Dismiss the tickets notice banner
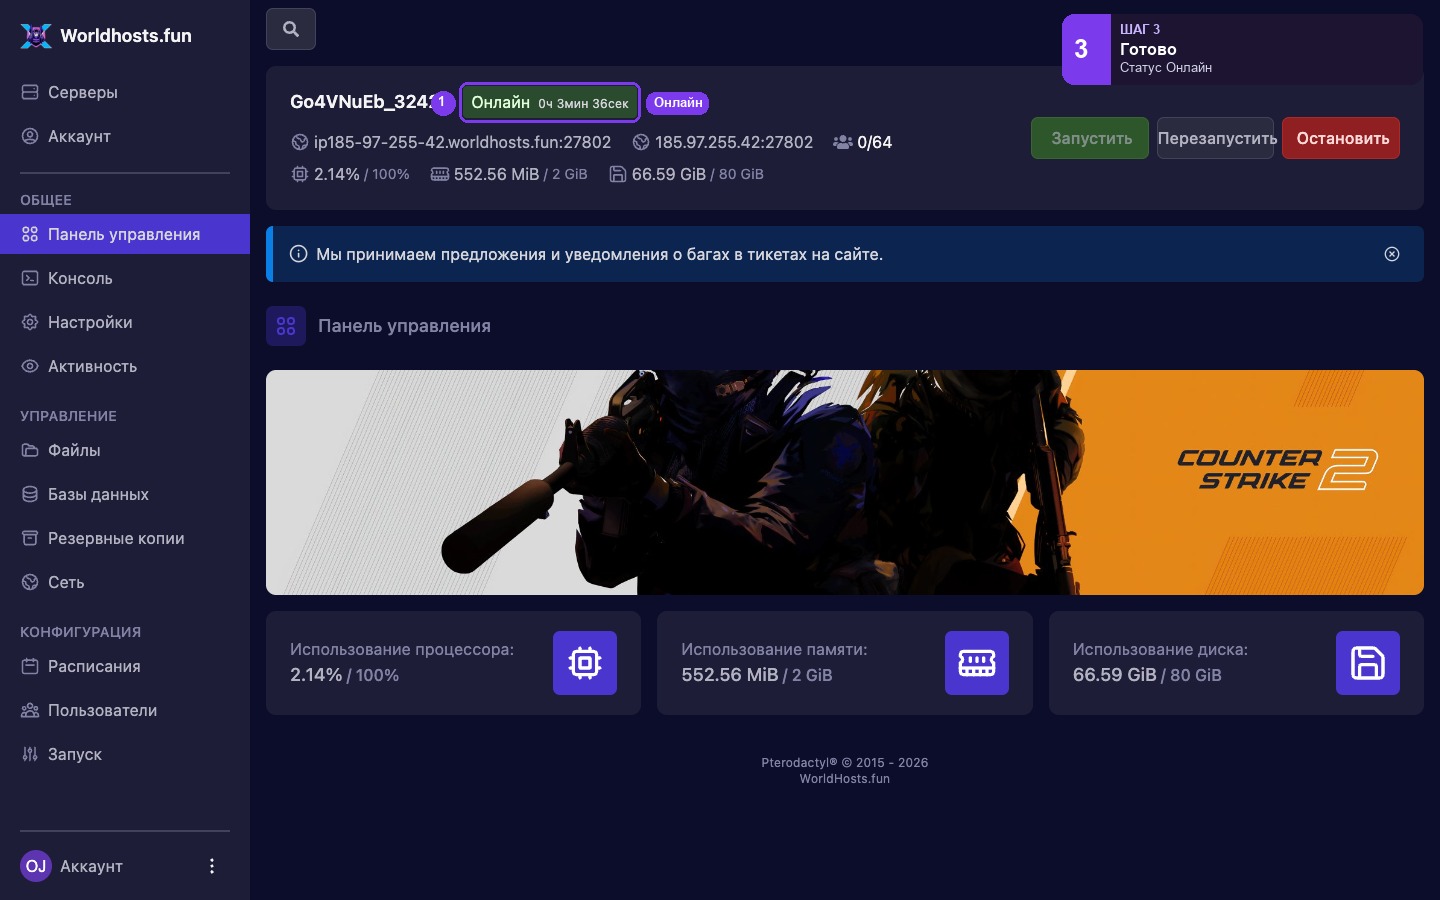The width and height of the screenshot is (1440, 900). pyautogui.click(x=1392, y=254)
